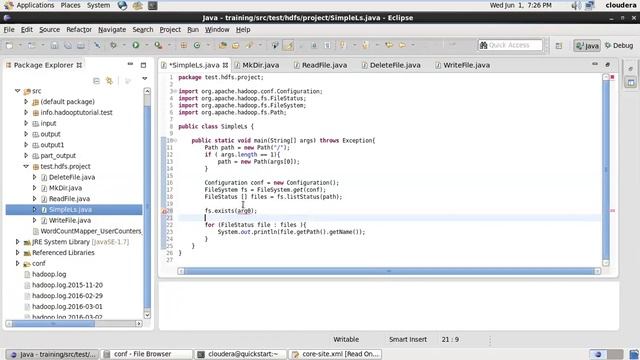
Task: Open core-site.xml window from taskbar
Action: point(336,354)
